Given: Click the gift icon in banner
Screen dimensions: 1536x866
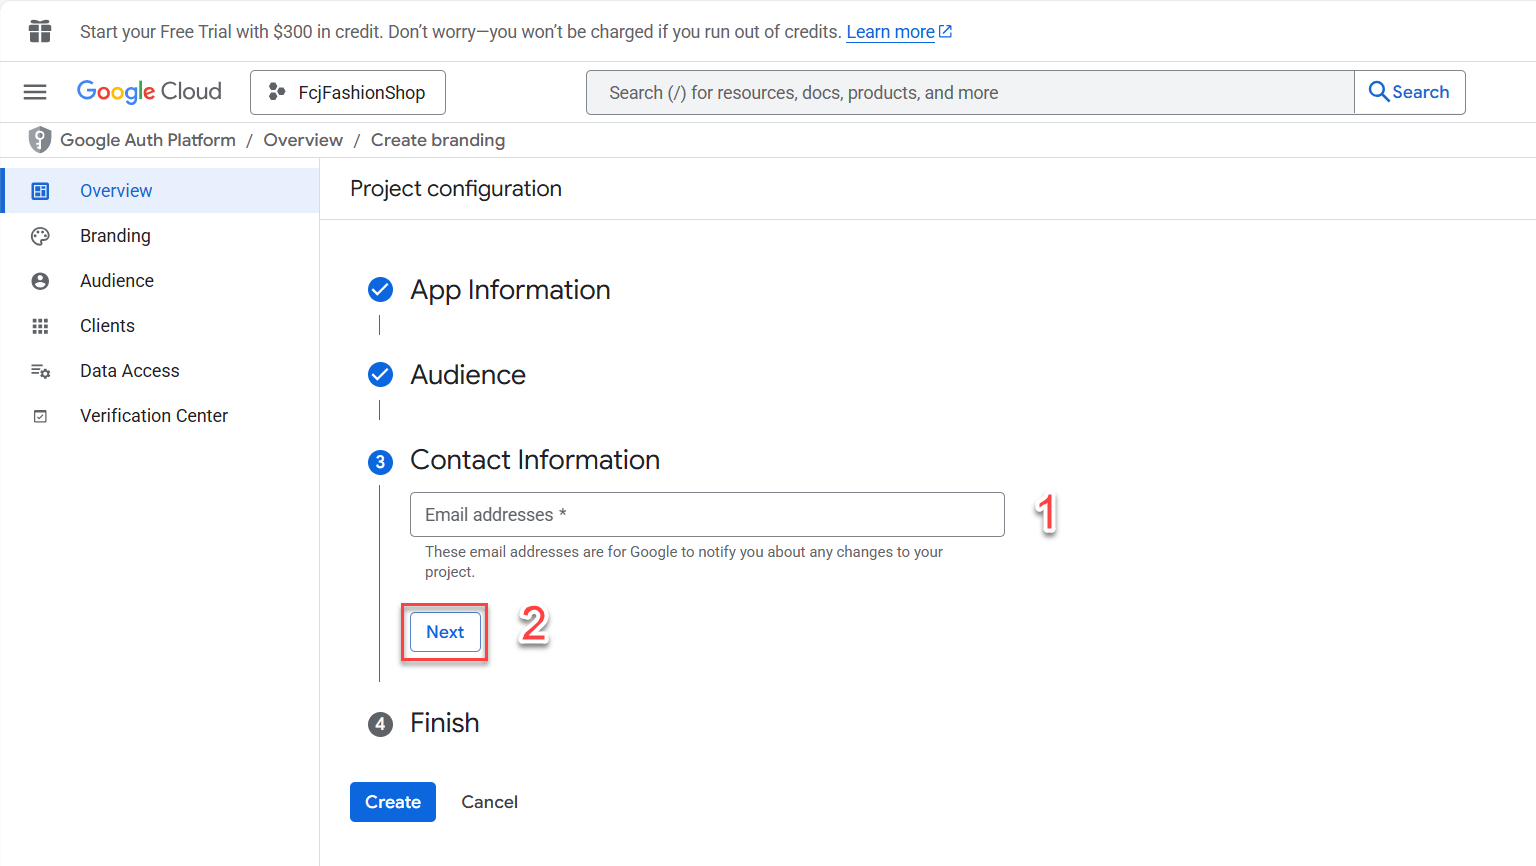Looking at the screenshot, I should 40,31.
